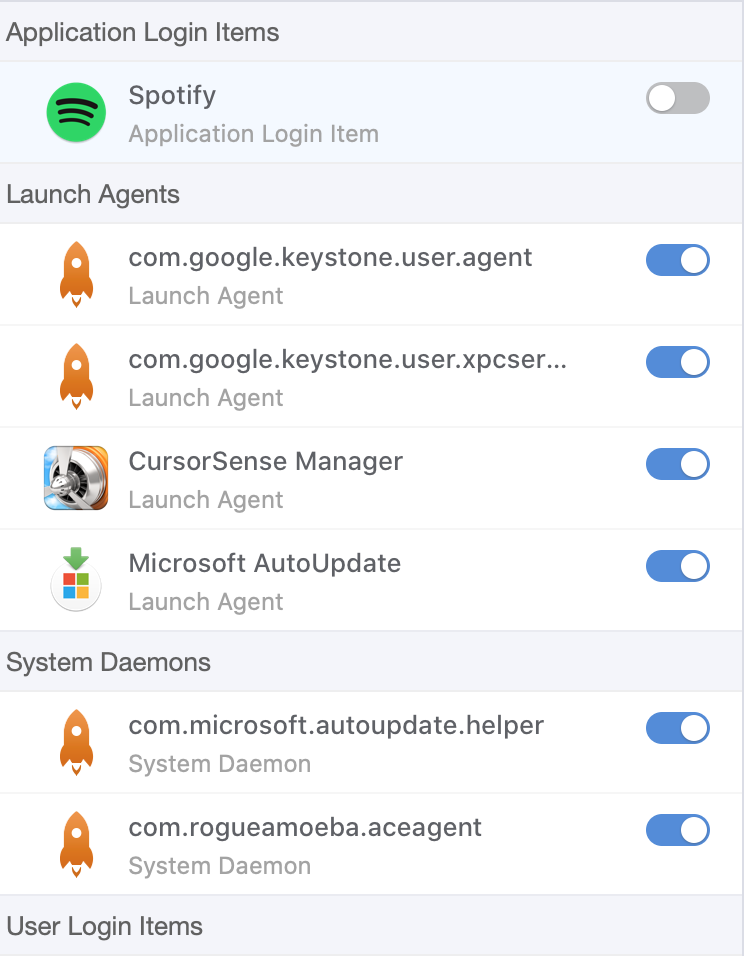Screen dimensions: 750x956
Task: Disable the Microsoft AutoUpdate launch agent switch
Action: (677, 566)
